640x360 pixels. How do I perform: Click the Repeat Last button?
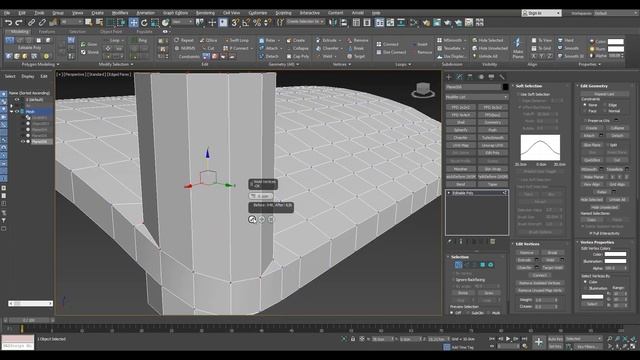coord(604,94)
